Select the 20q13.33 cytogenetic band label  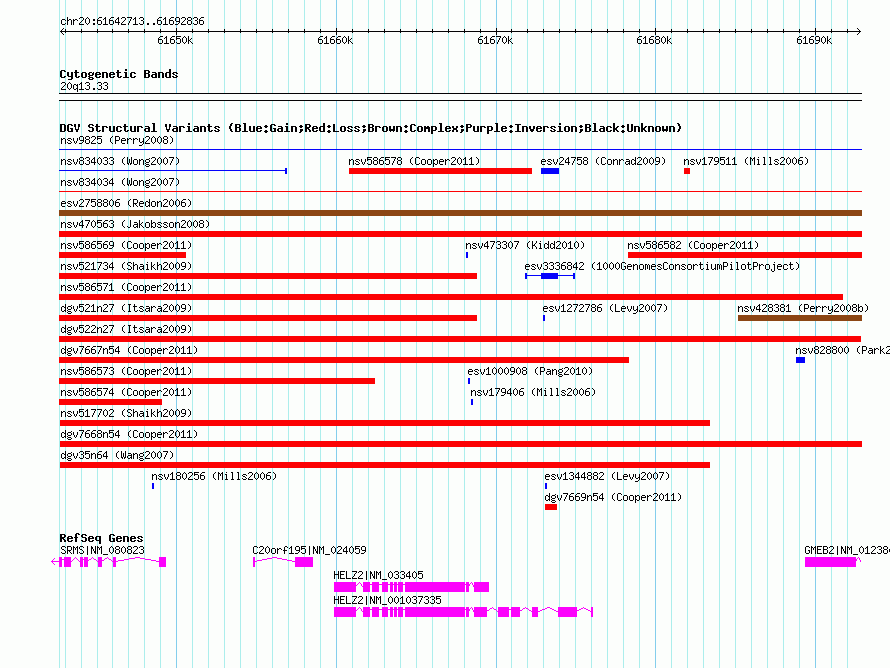click(x=84, y=87)
